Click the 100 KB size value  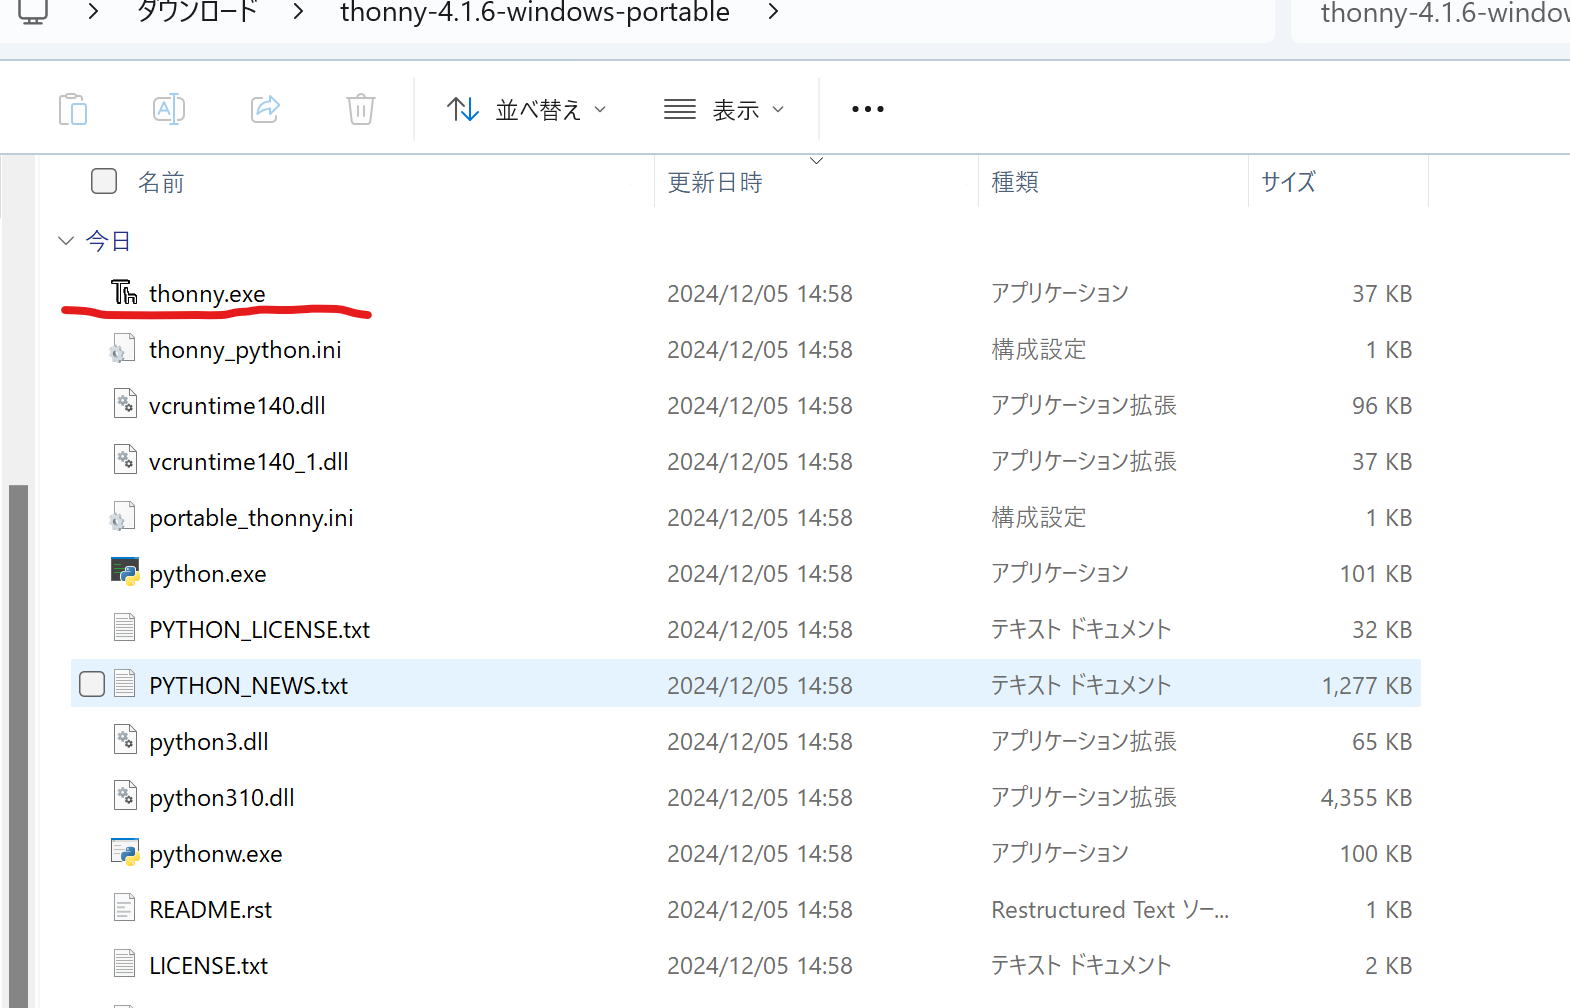[x=1376, y=853]
